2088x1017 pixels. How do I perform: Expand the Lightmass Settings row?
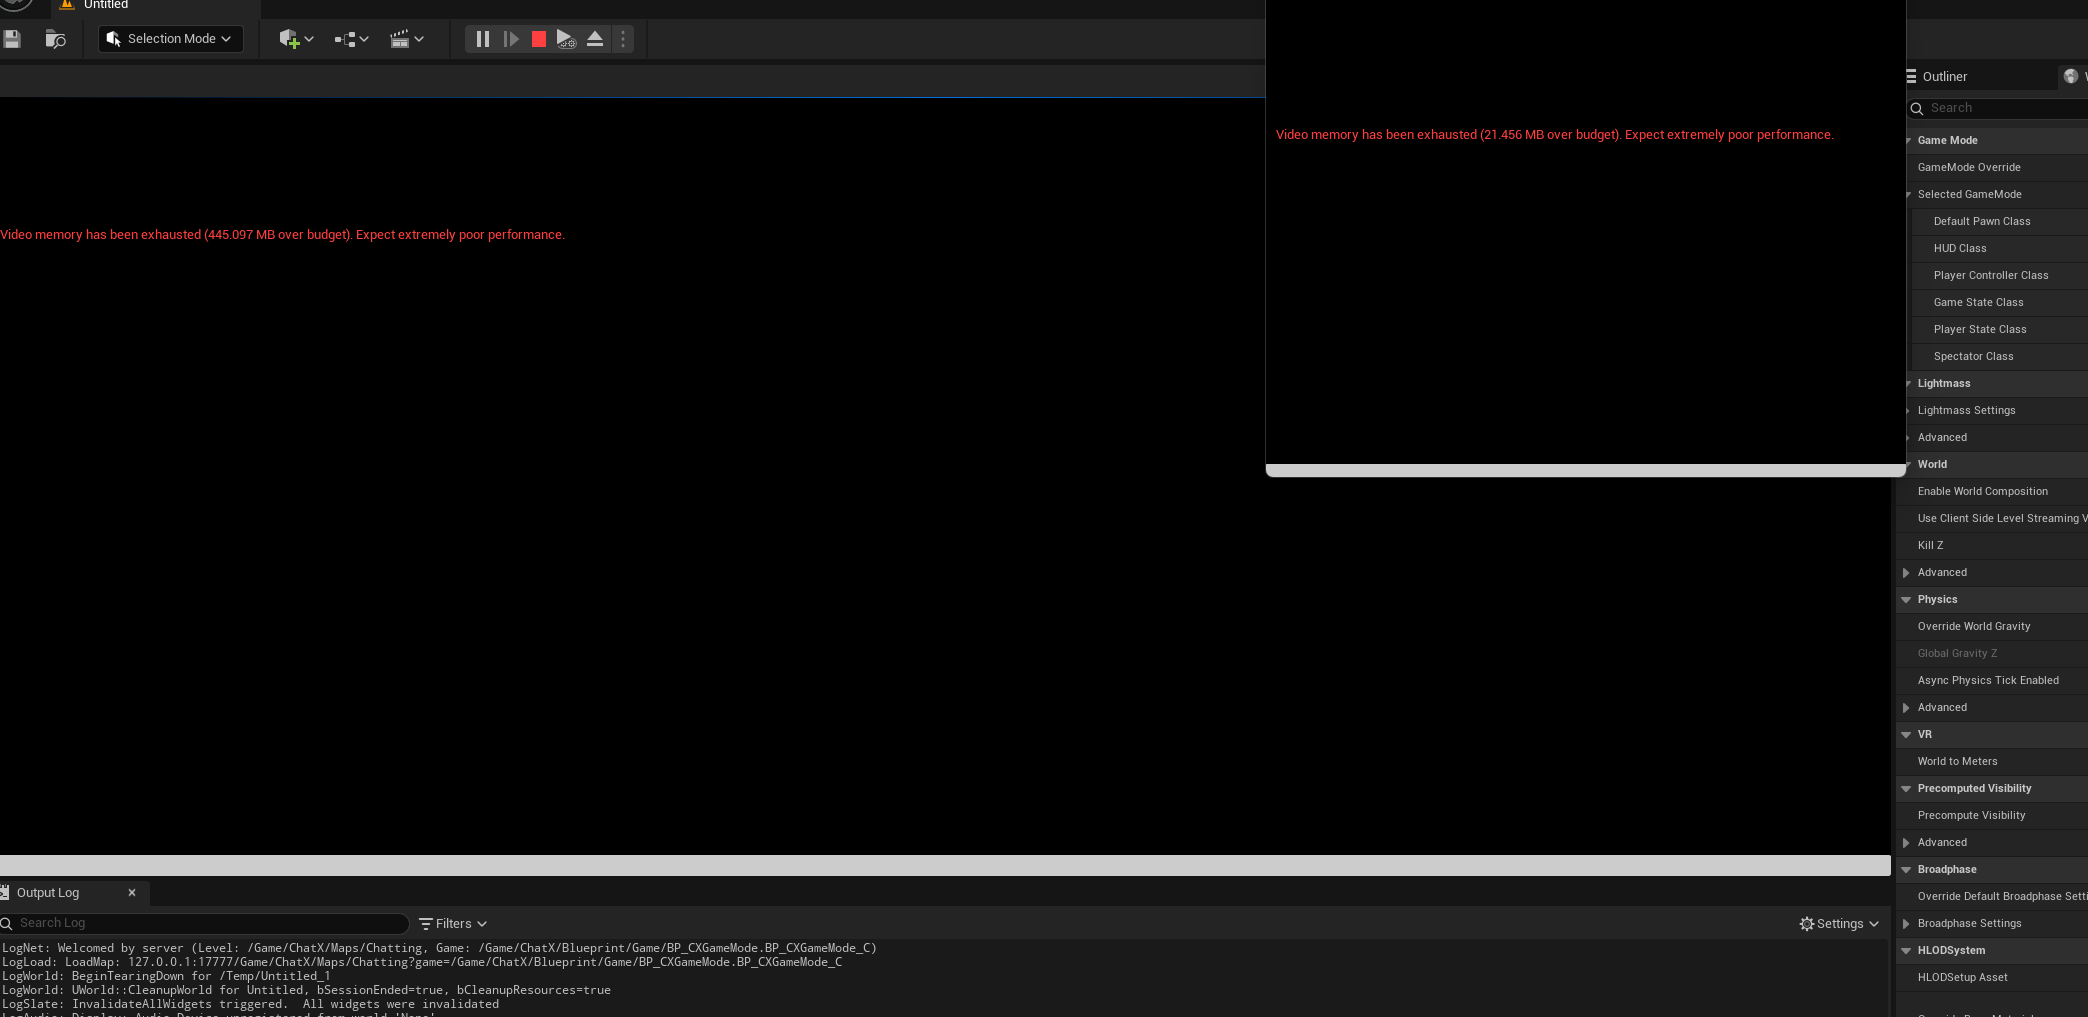(x=1908, y=411)
